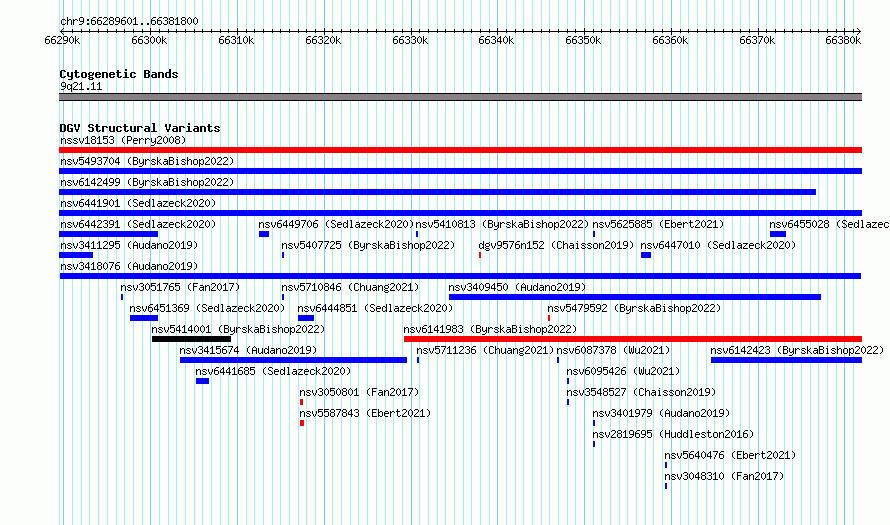Select the blue bar under nsv6441685
Screen dimensions: 890x525
pyautogui.click(x=203, y=381)
